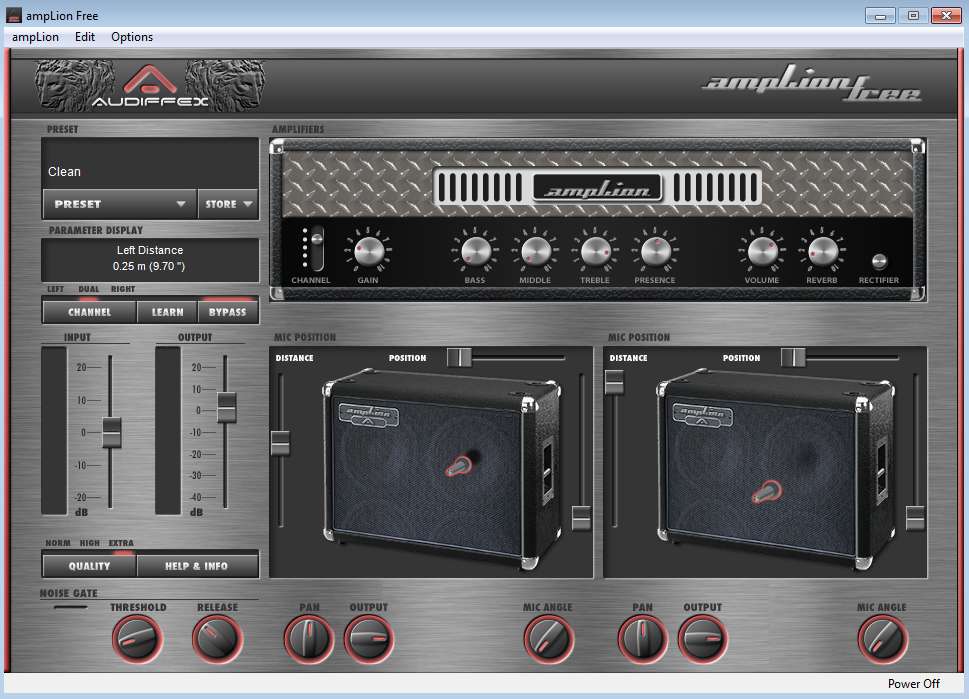Toggle the amplifier Channel selector switch
Screen dimensions: 969x699
coord(316,248)
